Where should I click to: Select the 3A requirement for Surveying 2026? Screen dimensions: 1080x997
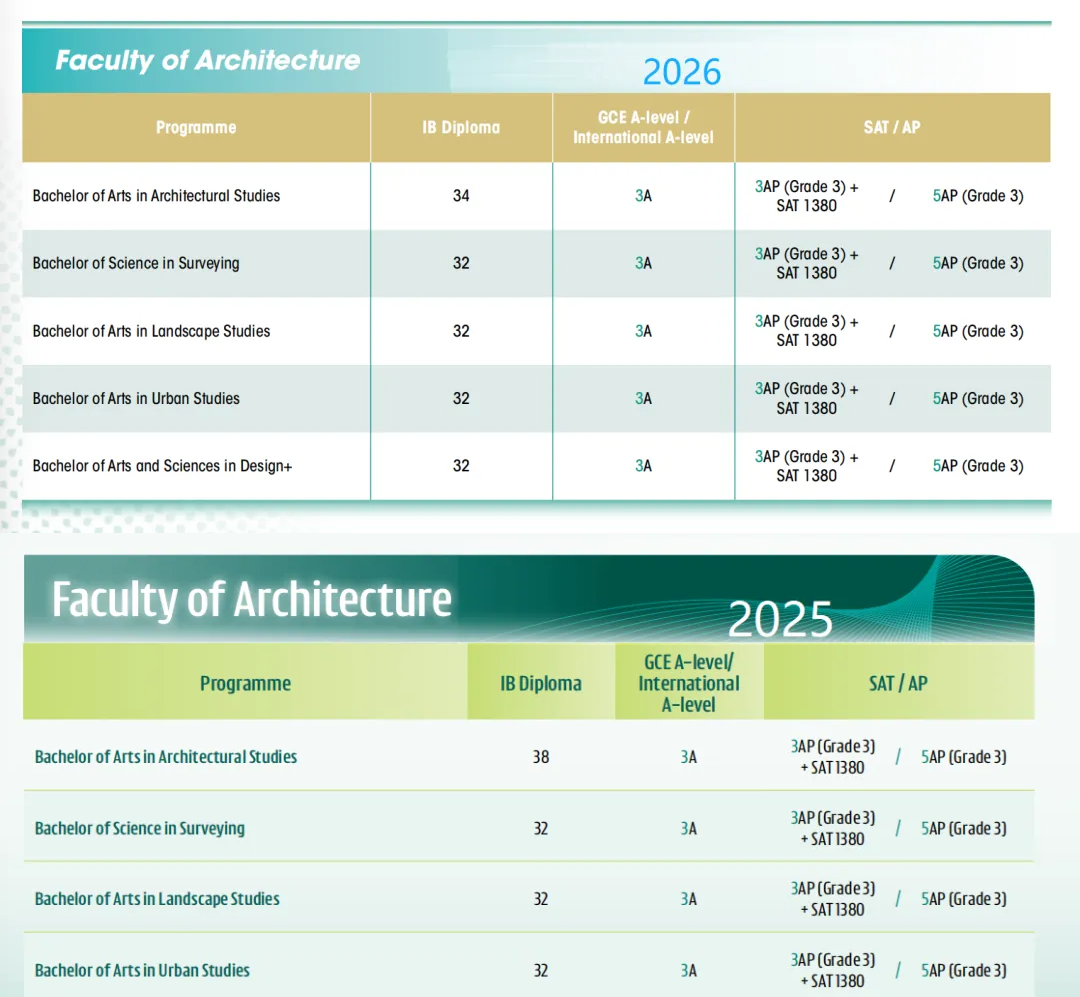coord(642,263)
